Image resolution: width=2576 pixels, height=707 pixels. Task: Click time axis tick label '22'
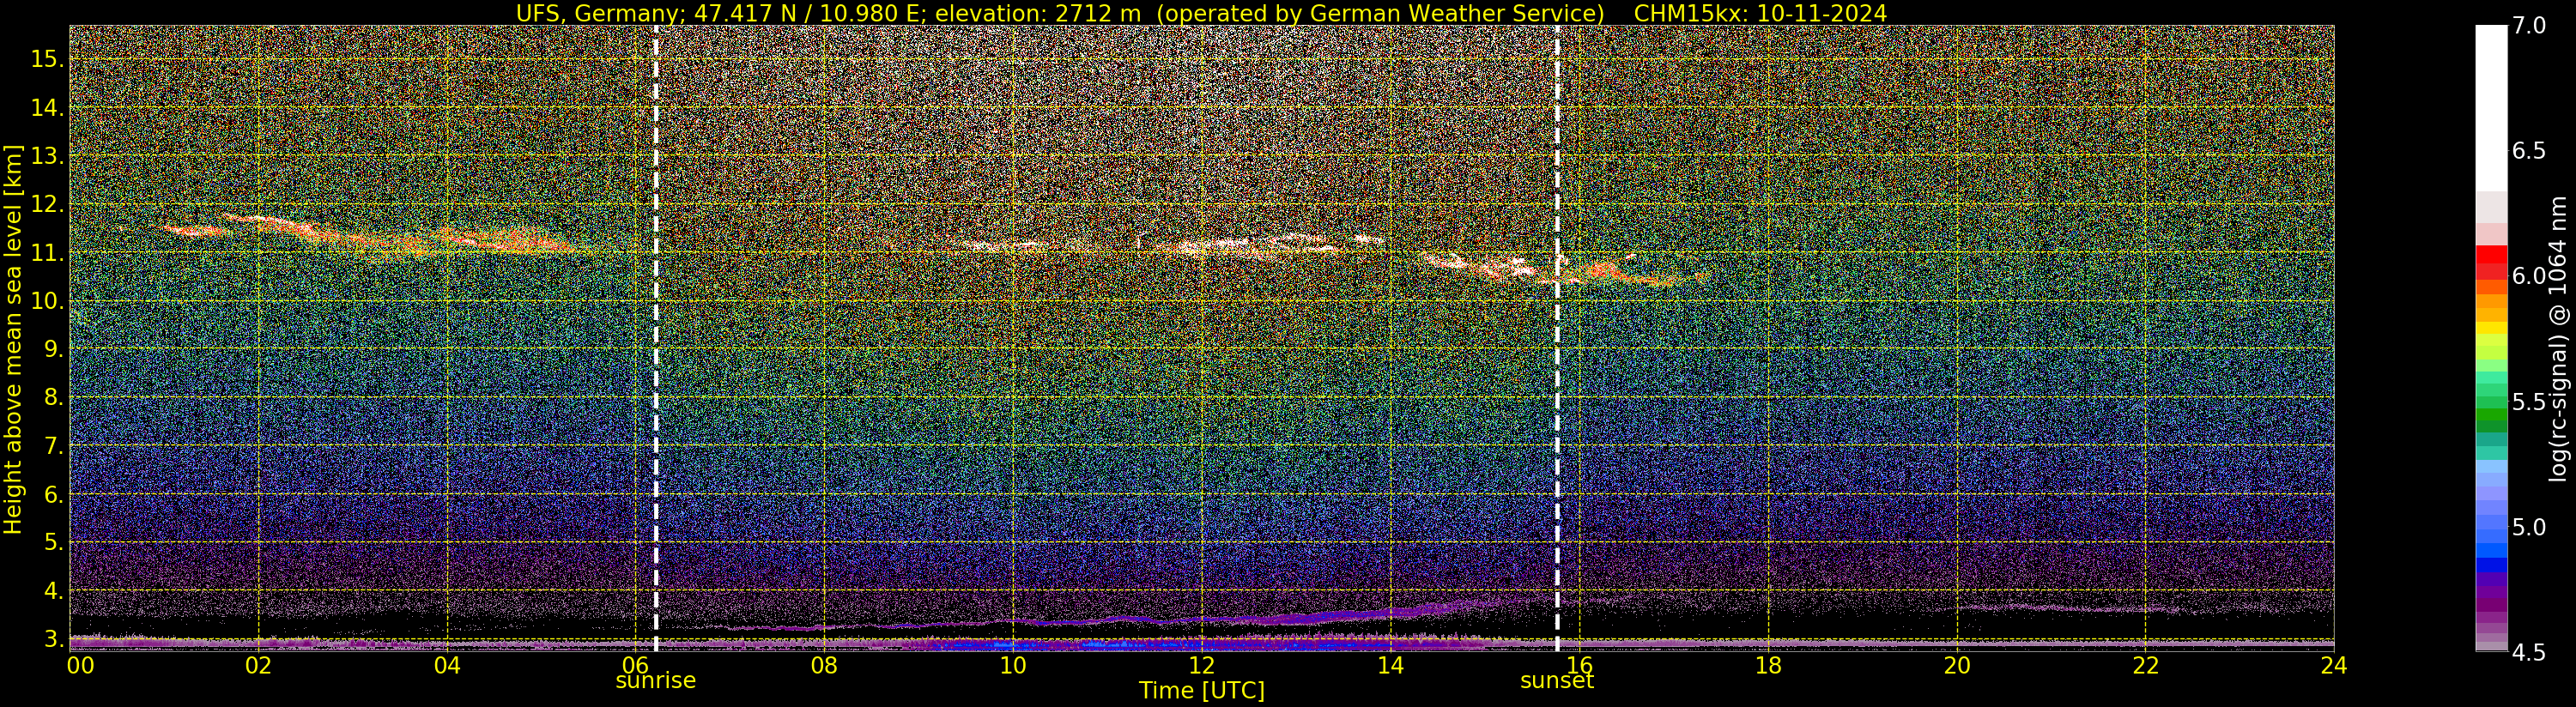[x=2145, y=665]
